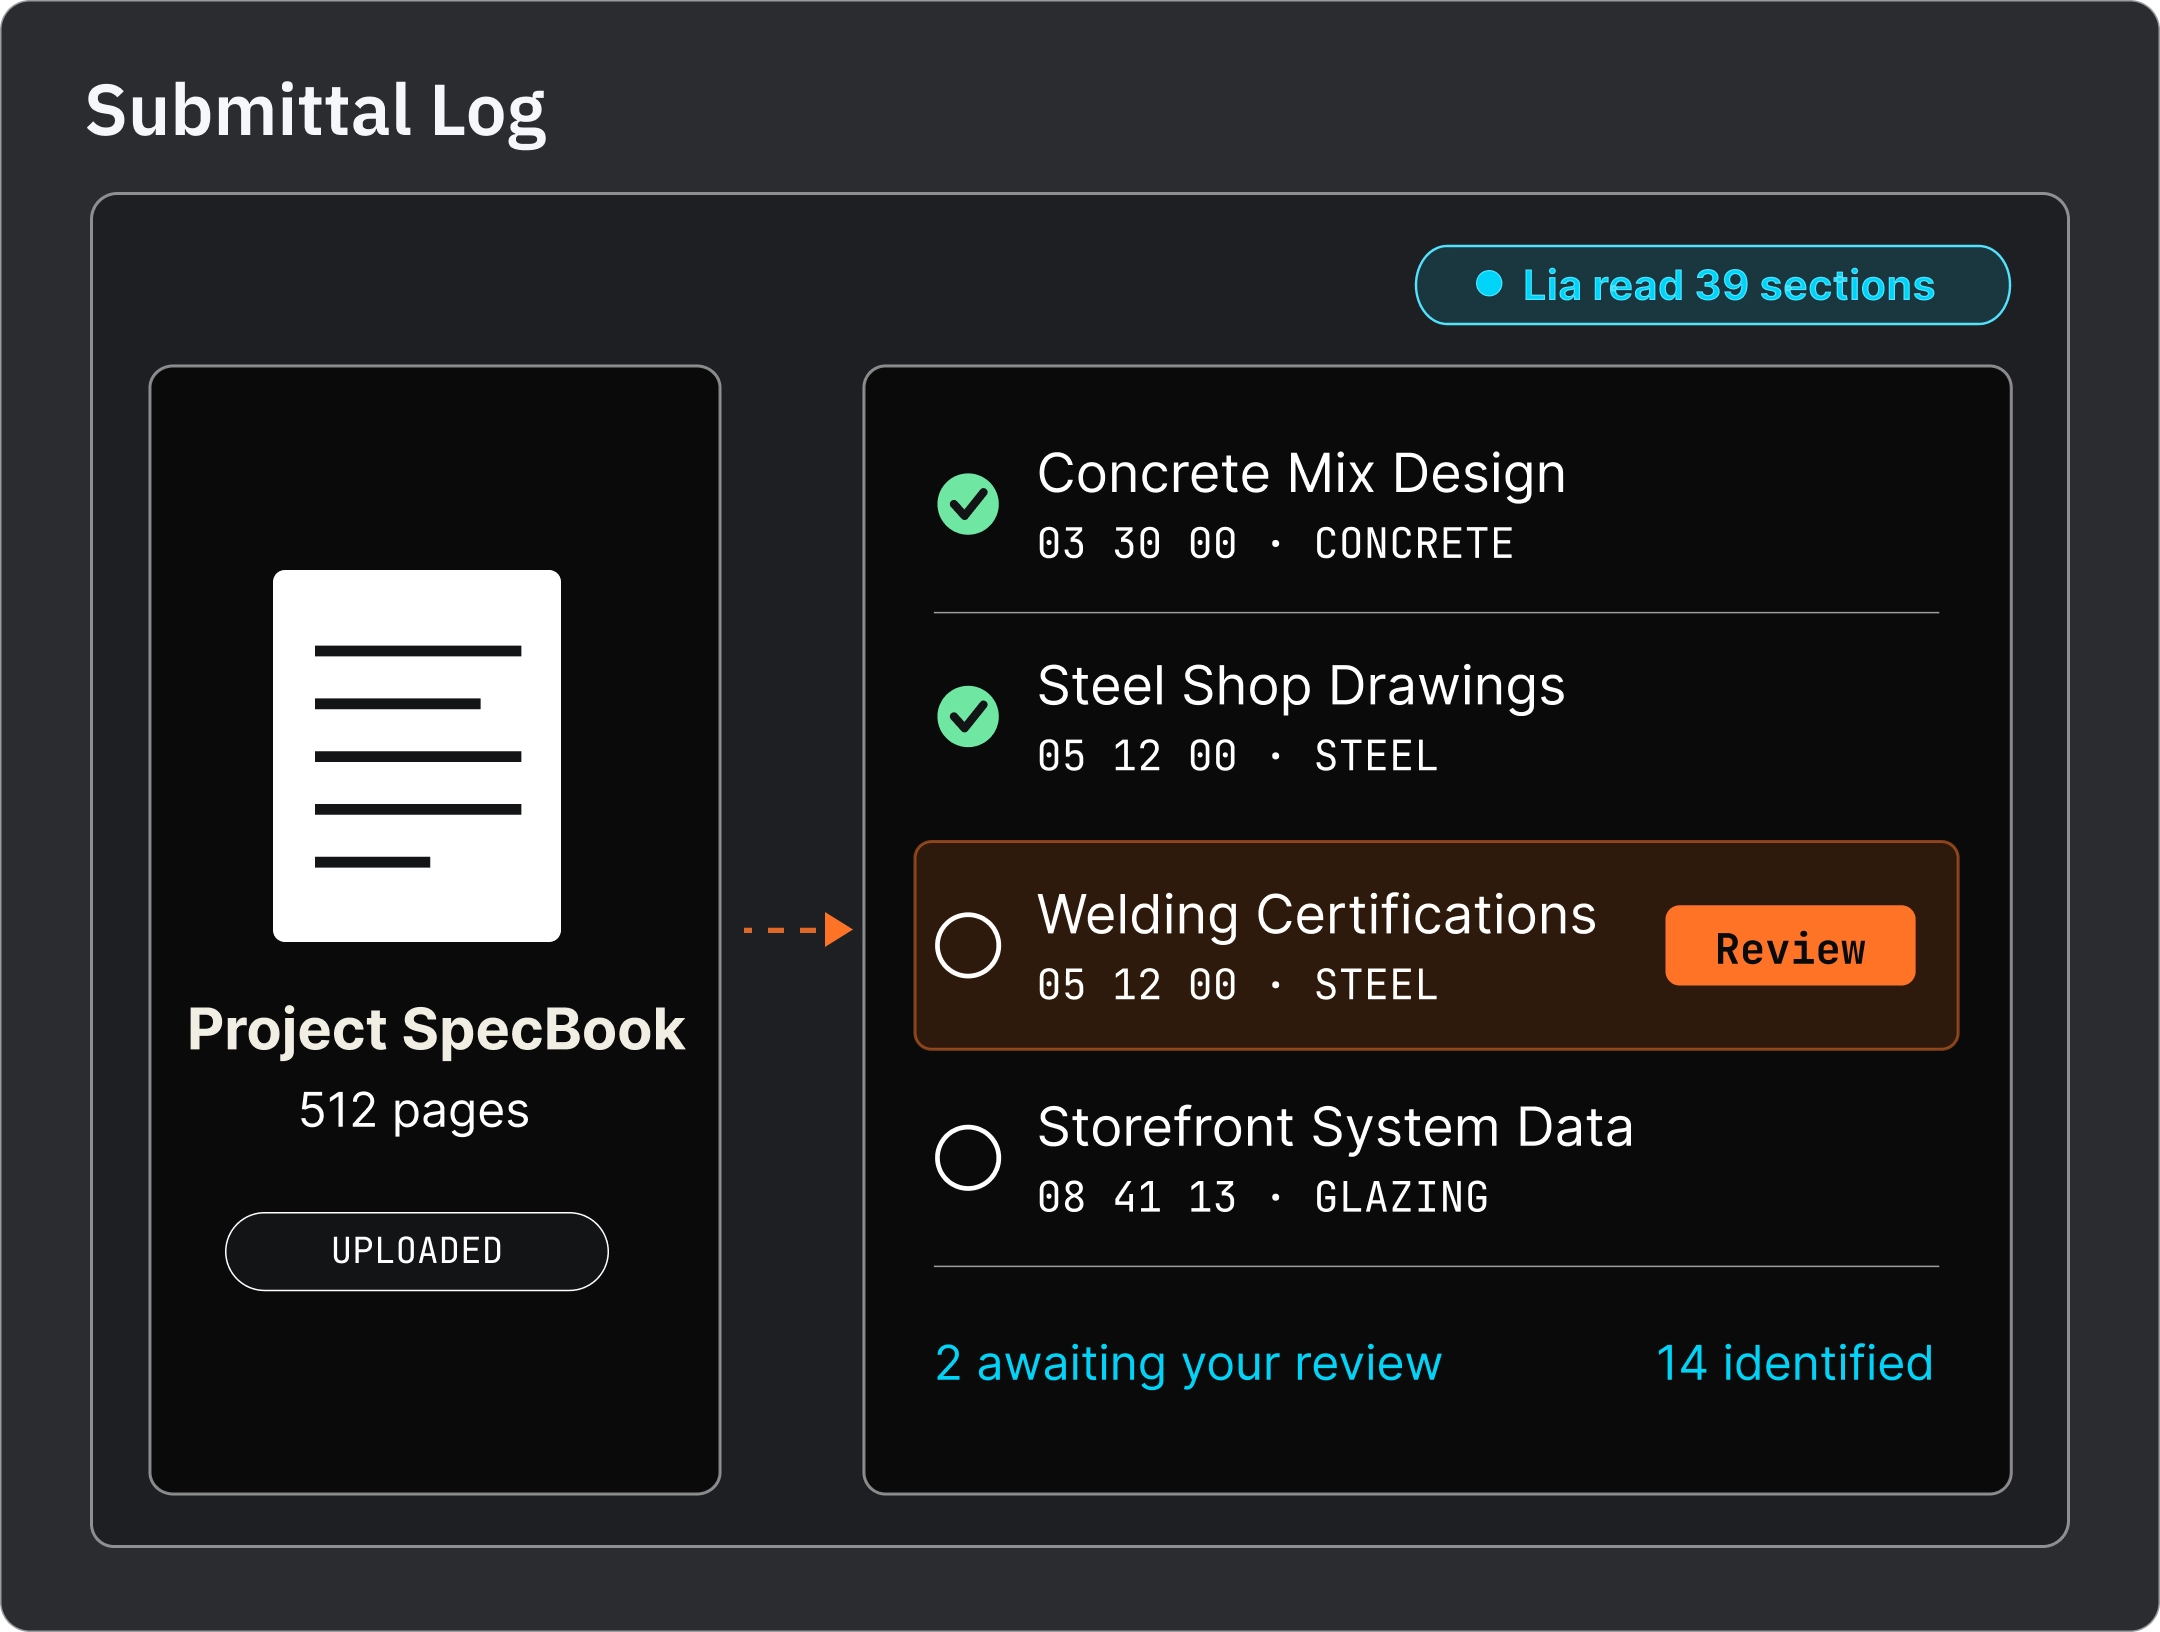2160x1632 pixels.
Task: Click the cyan dot in the Lia badge
Action: (1489, 284)
